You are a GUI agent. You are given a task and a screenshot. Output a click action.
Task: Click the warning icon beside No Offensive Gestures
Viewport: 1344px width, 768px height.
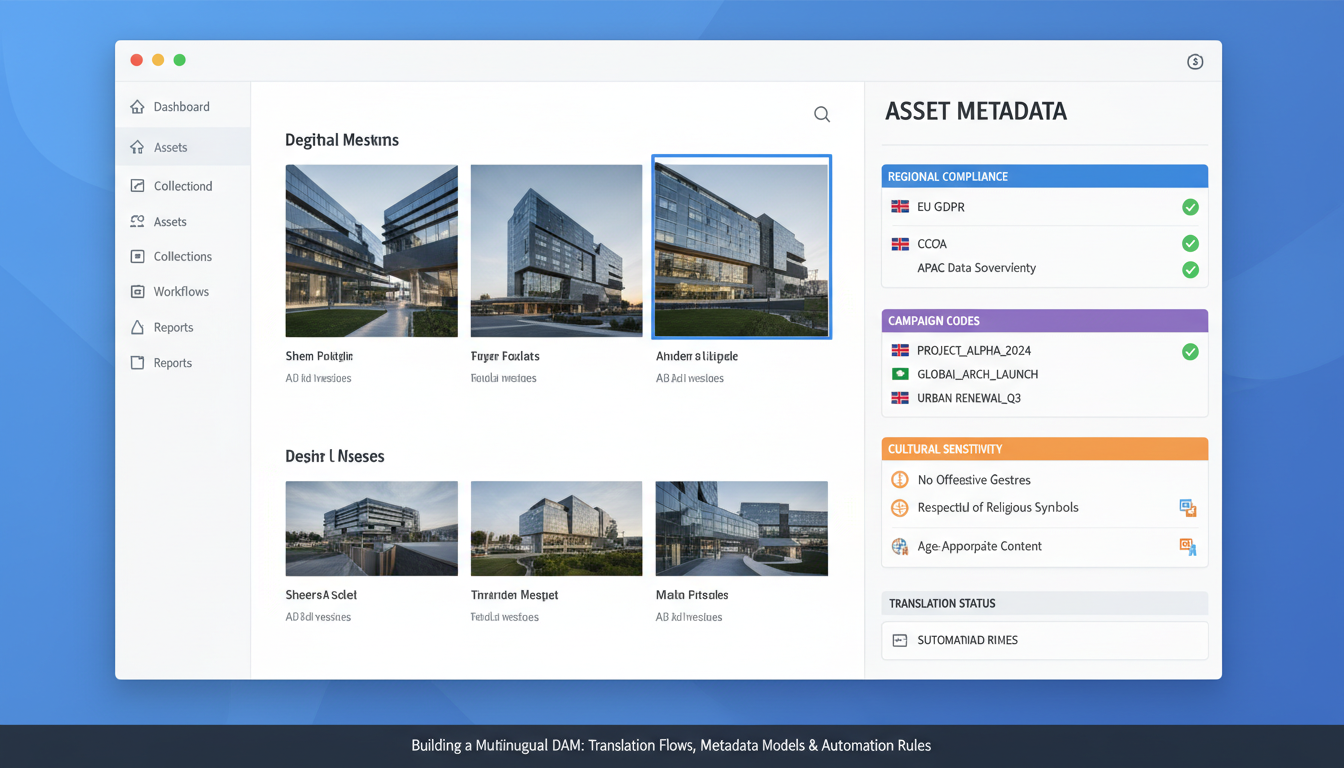898,480
